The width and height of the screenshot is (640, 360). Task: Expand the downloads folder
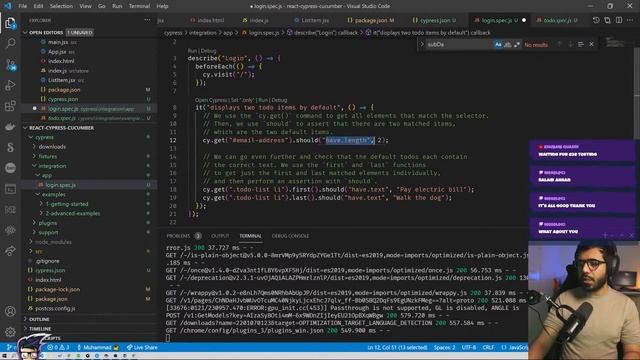(34, 147)
